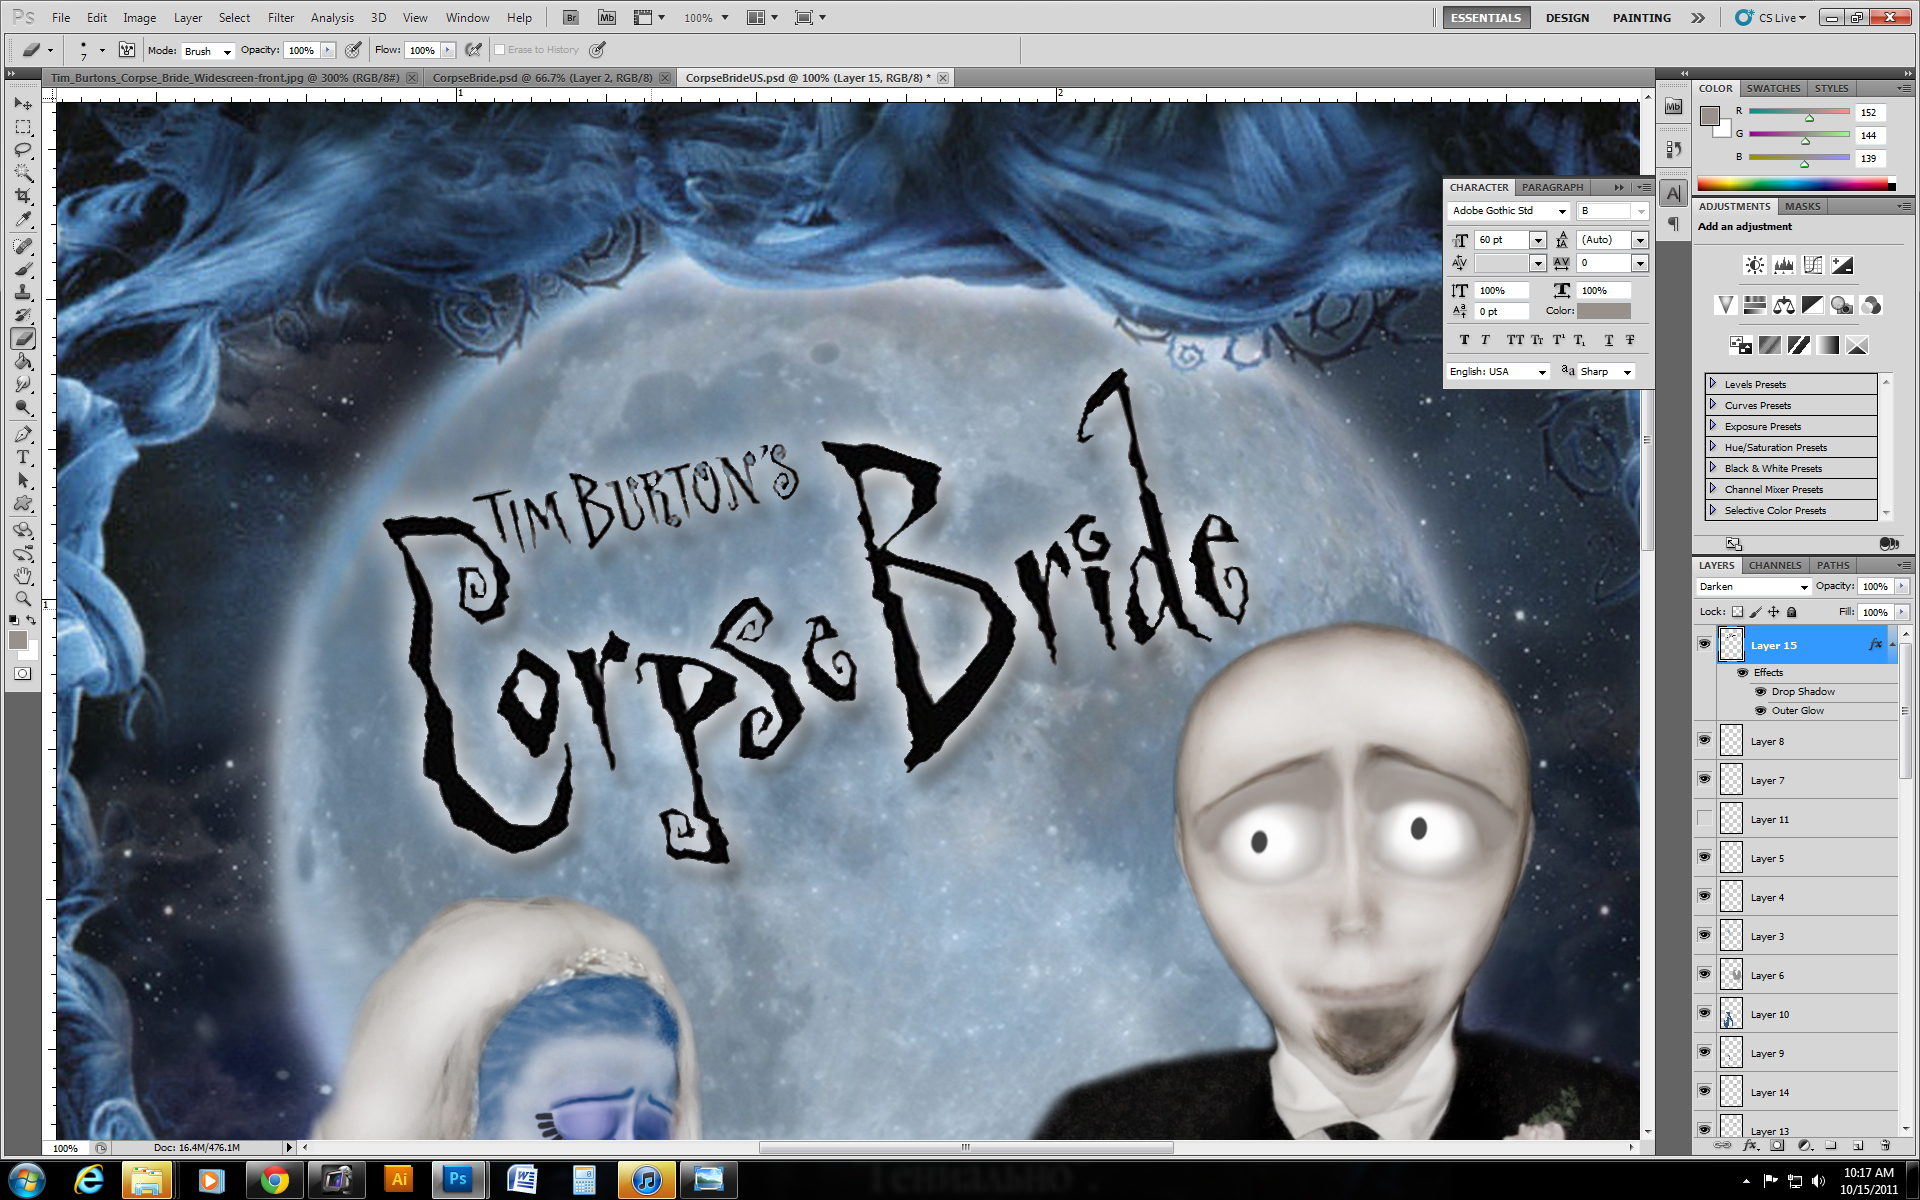
Task: Select the Zoom tool in toolbox
Action: (23, 600)
